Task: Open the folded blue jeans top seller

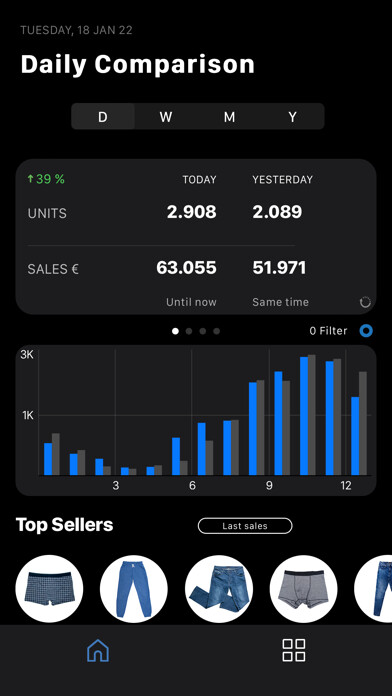Action: click(219, 589)
